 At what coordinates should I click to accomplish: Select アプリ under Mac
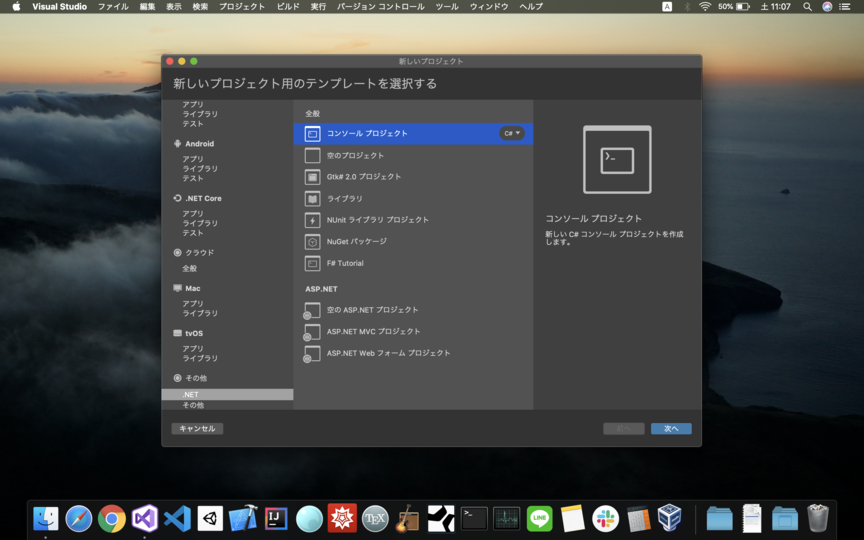193,304
